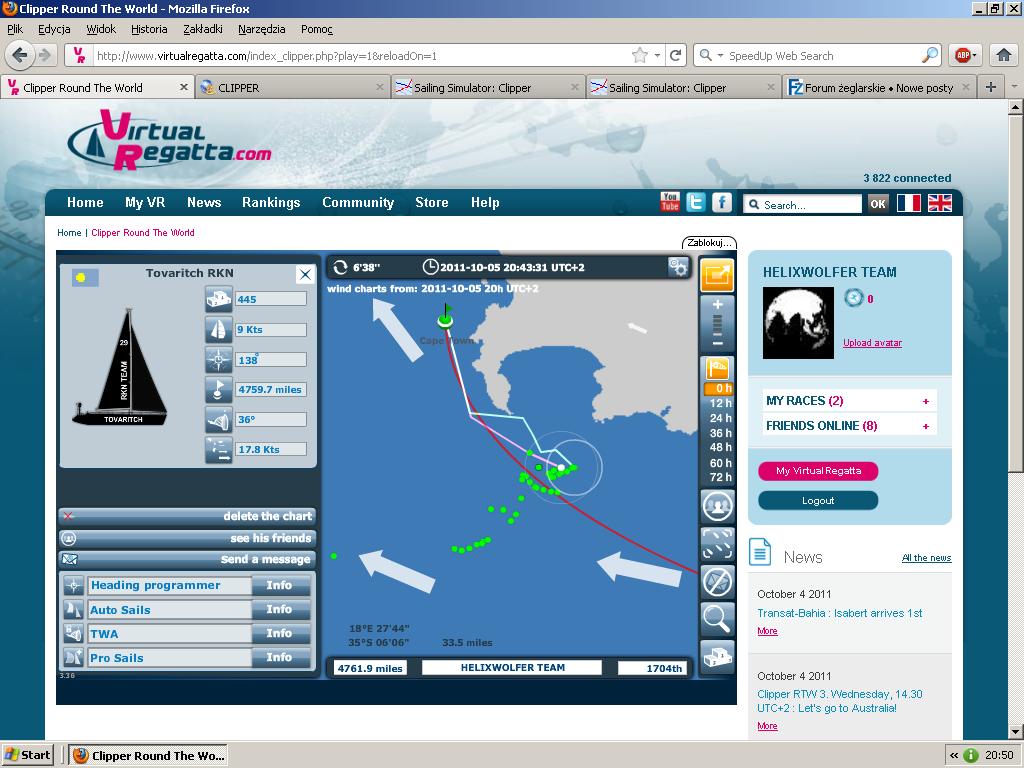The image size is (1024, 768).
Task: Open the podium rankings icon on map toolbar
Action: [x=717, y=657]
